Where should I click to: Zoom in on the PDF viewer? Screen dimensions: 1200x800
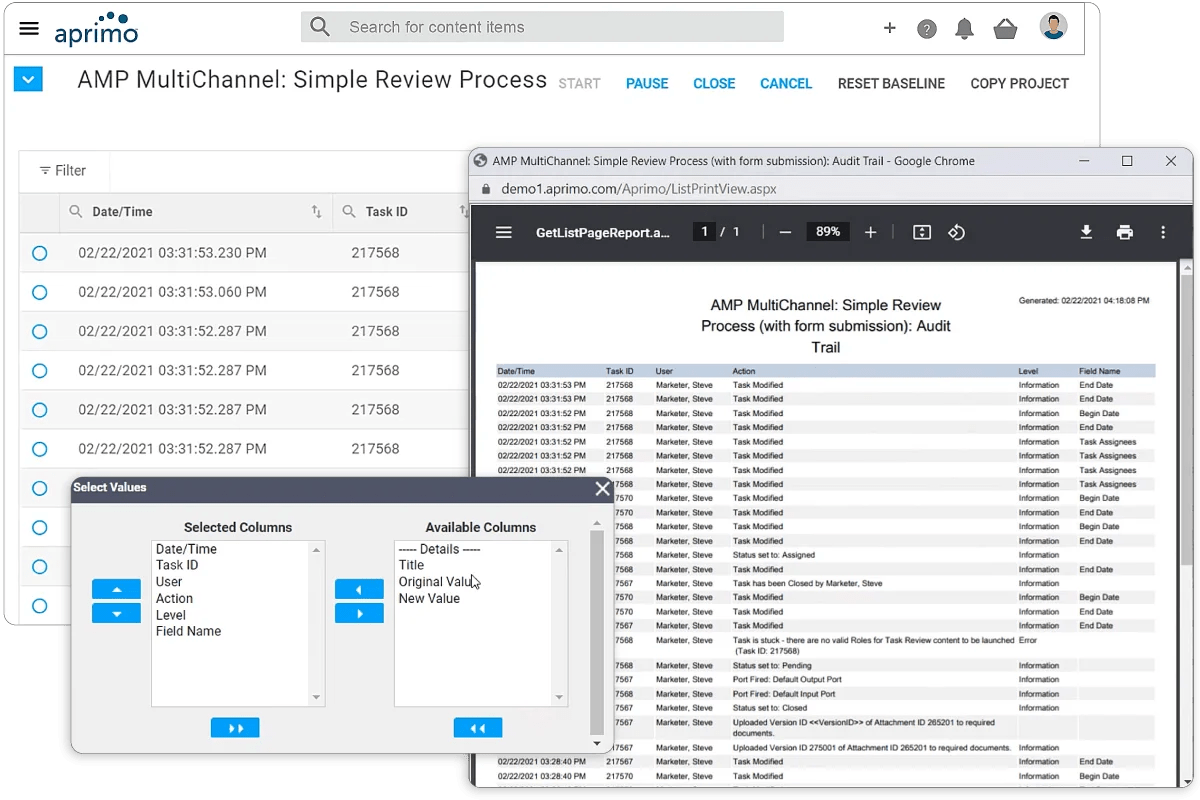[870, 232]
